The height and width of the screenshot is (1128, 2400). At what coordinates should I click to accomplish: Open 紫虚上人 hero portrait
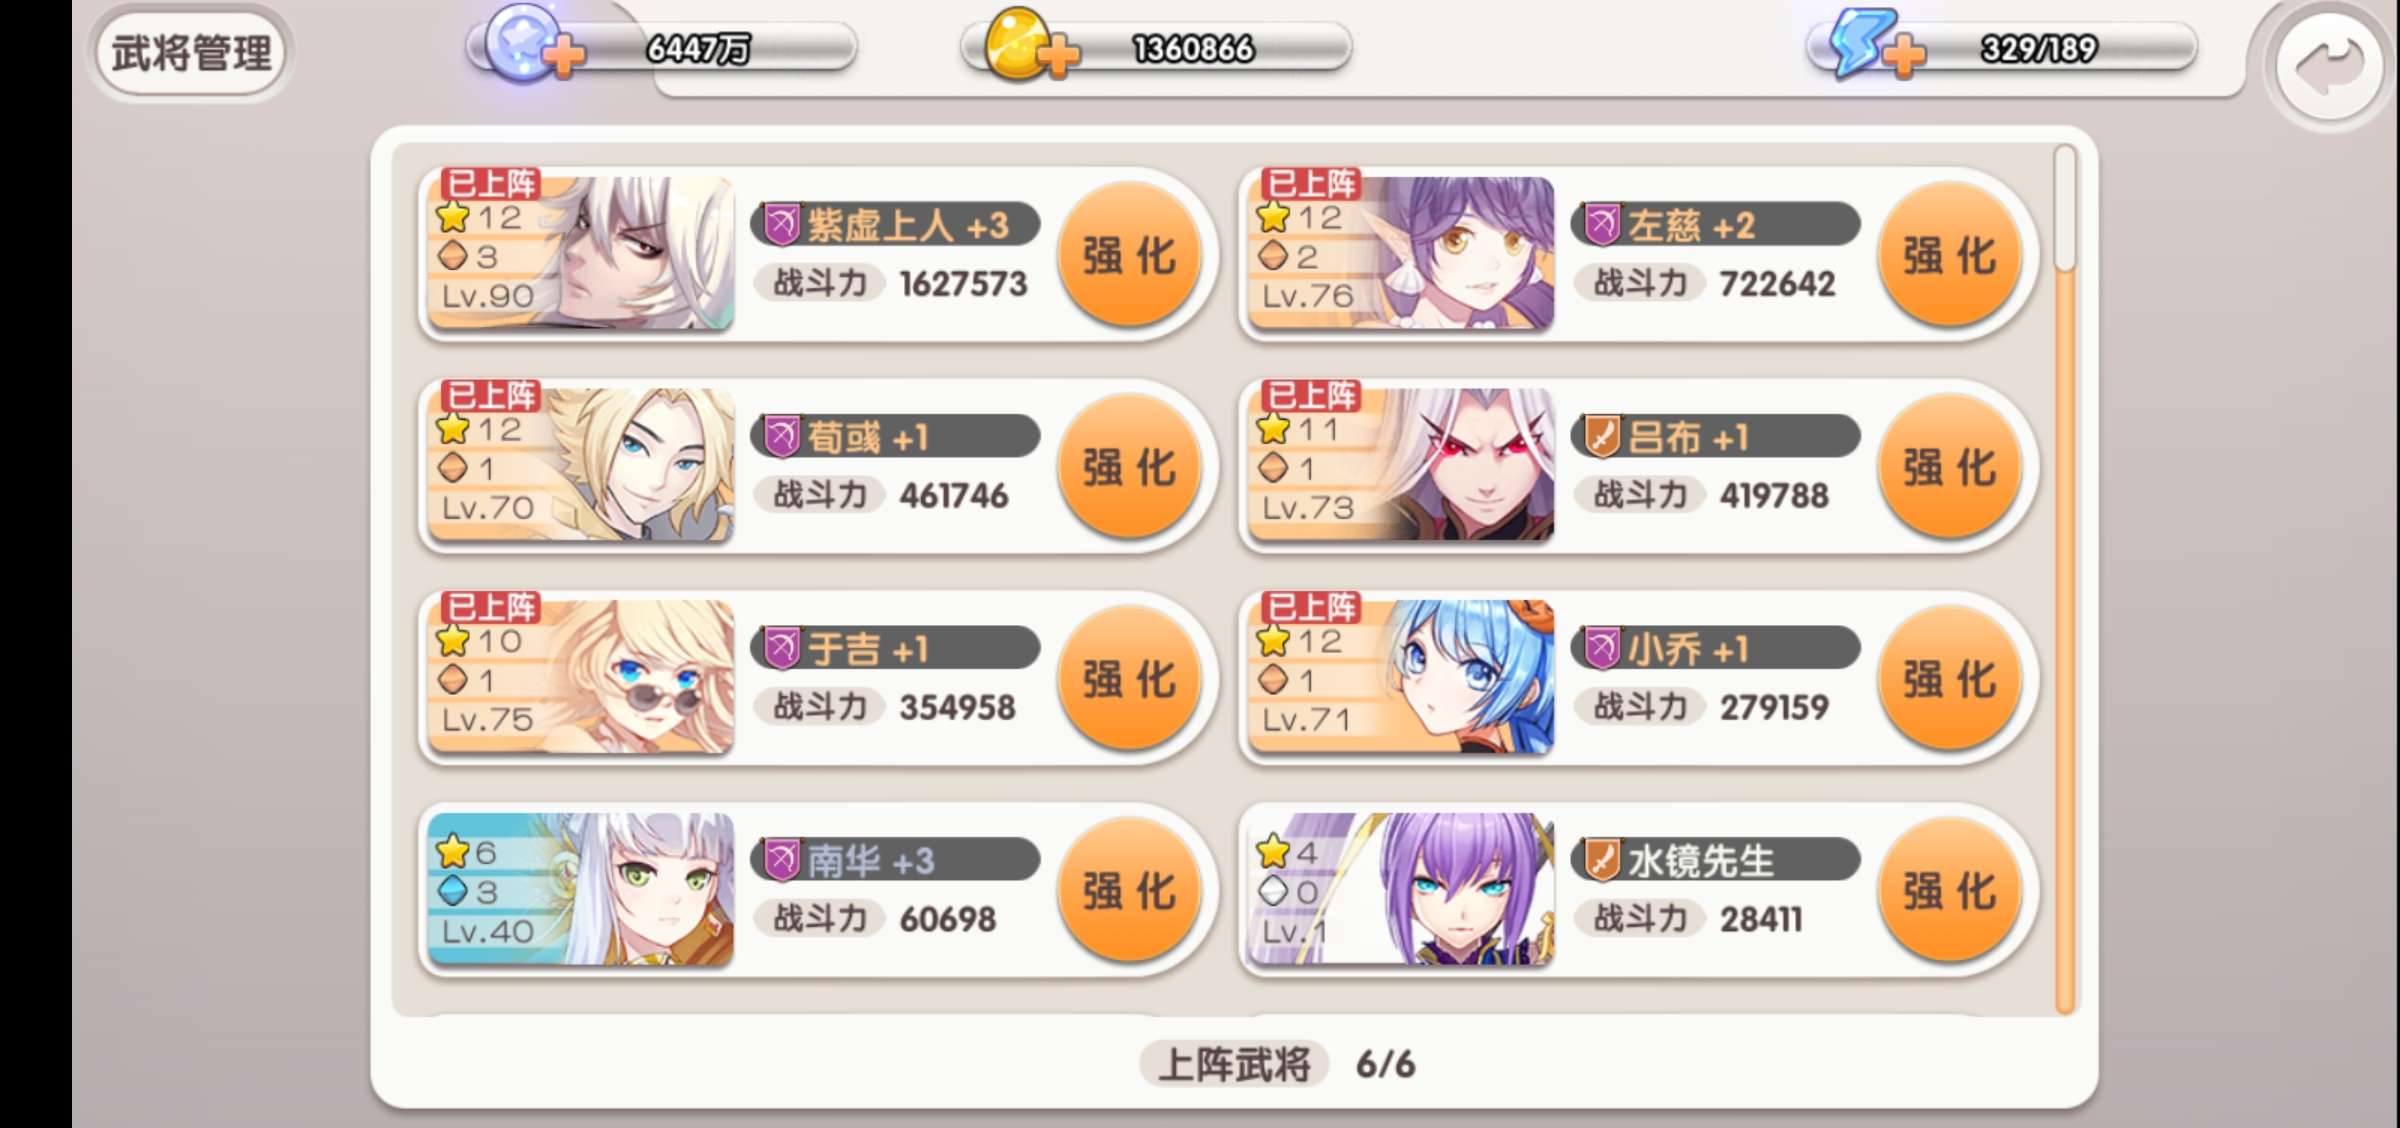coord(580,253)
